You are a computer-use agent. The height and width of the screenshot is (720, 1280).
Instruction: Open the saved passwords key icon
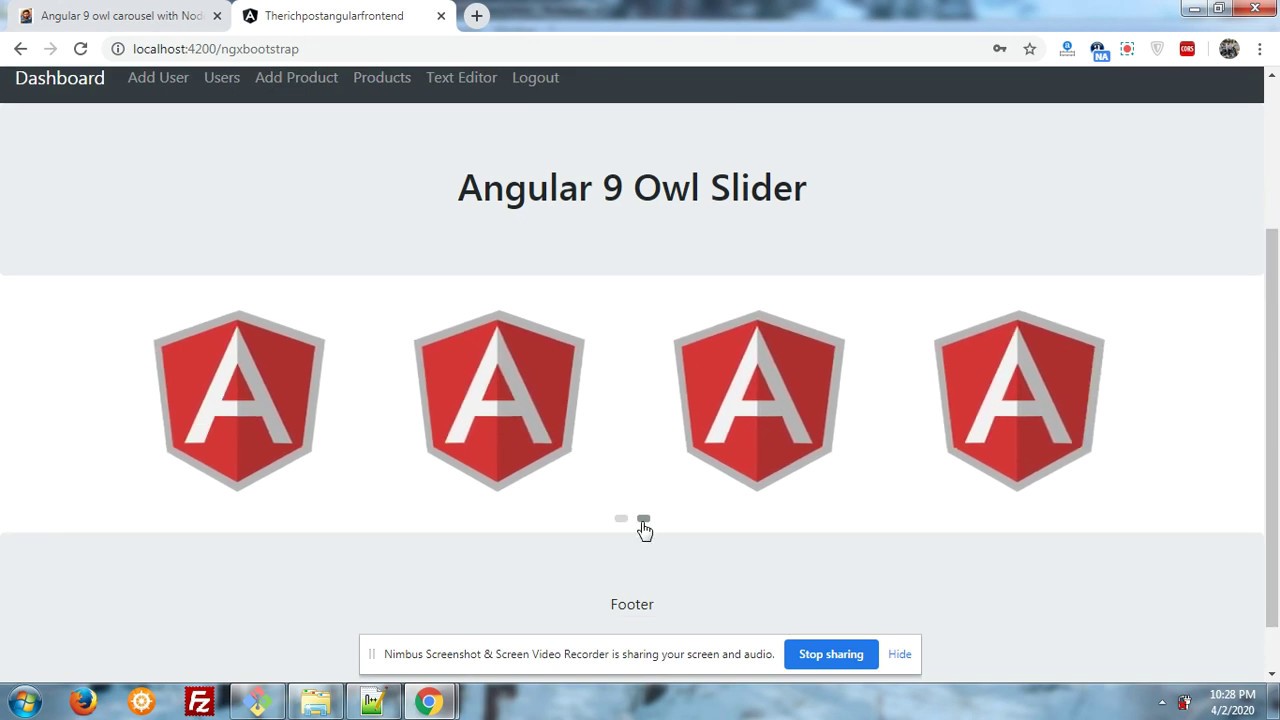tap(999, 48)
